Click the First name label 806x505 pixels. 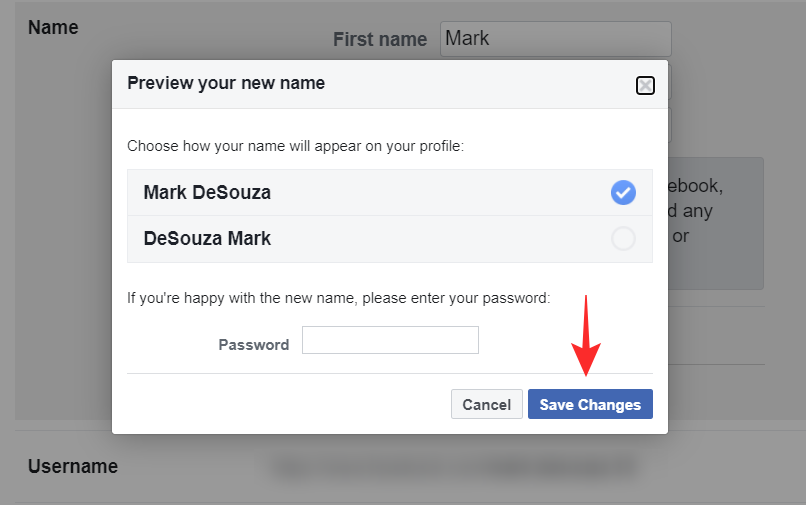pos(379,39)
